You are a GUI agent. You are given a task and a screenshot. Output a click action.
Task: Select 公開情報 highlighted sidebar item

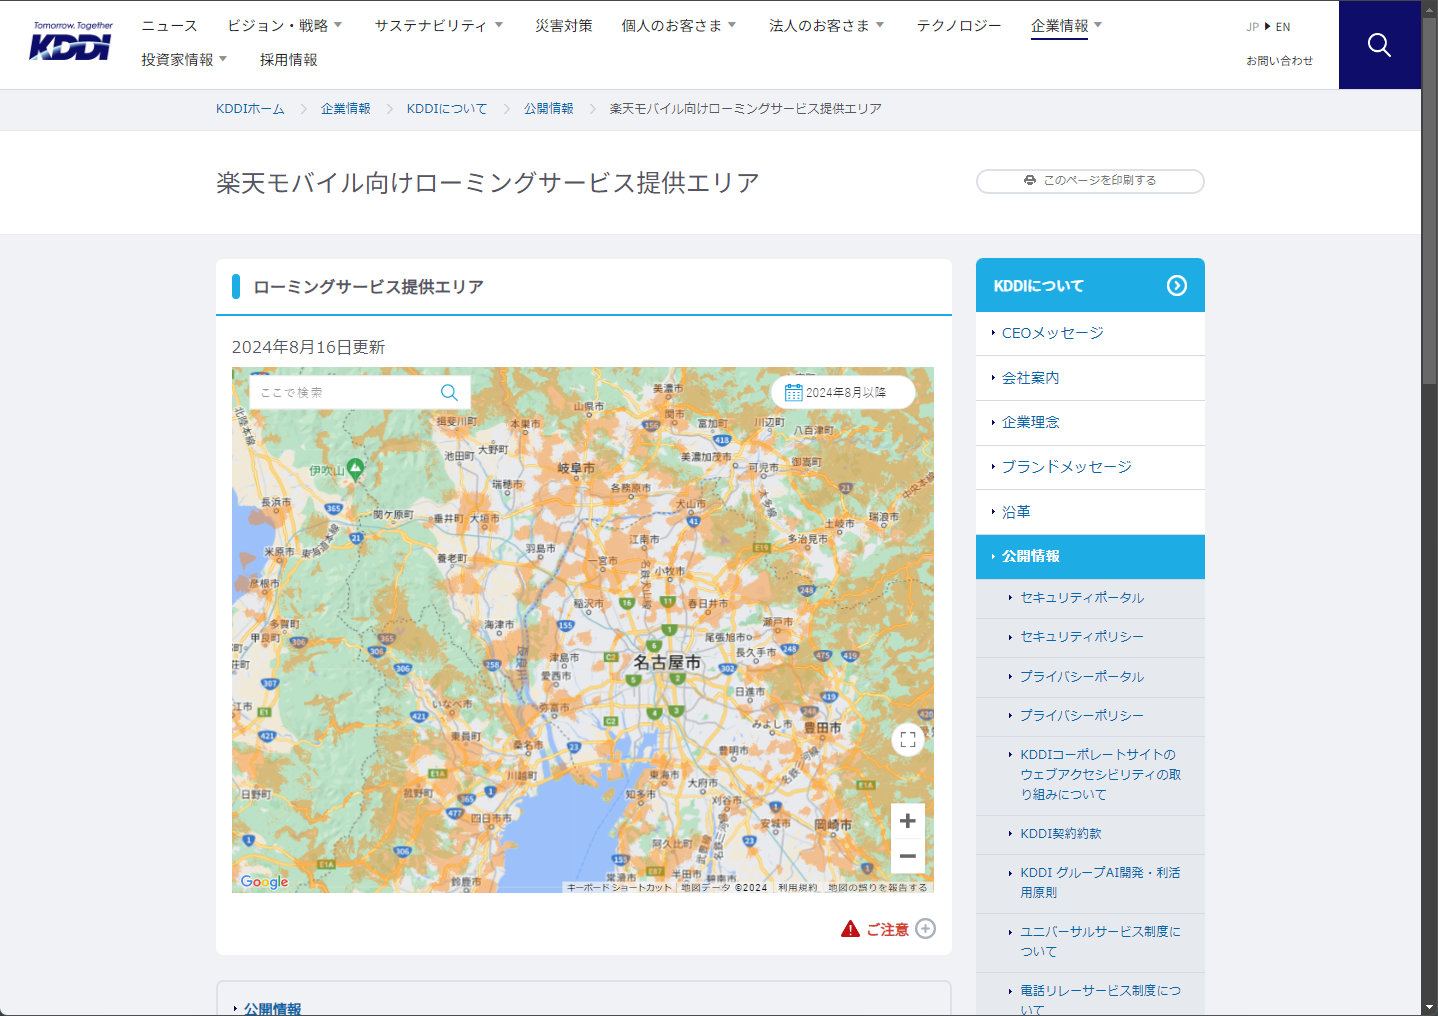1090,557
